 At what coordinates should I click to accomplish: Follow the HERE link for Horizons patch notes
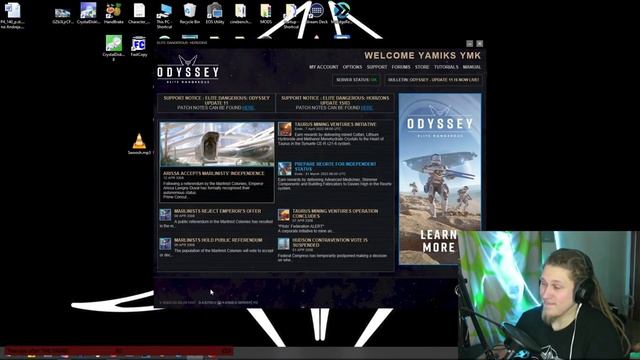367,108
